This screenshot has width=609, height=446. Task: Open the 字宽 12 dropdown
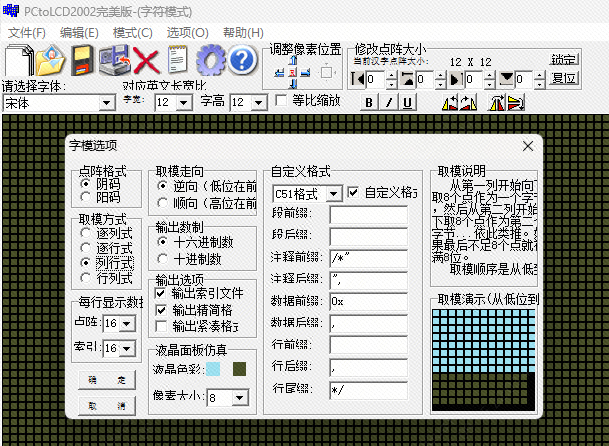[x=184, y=103]
